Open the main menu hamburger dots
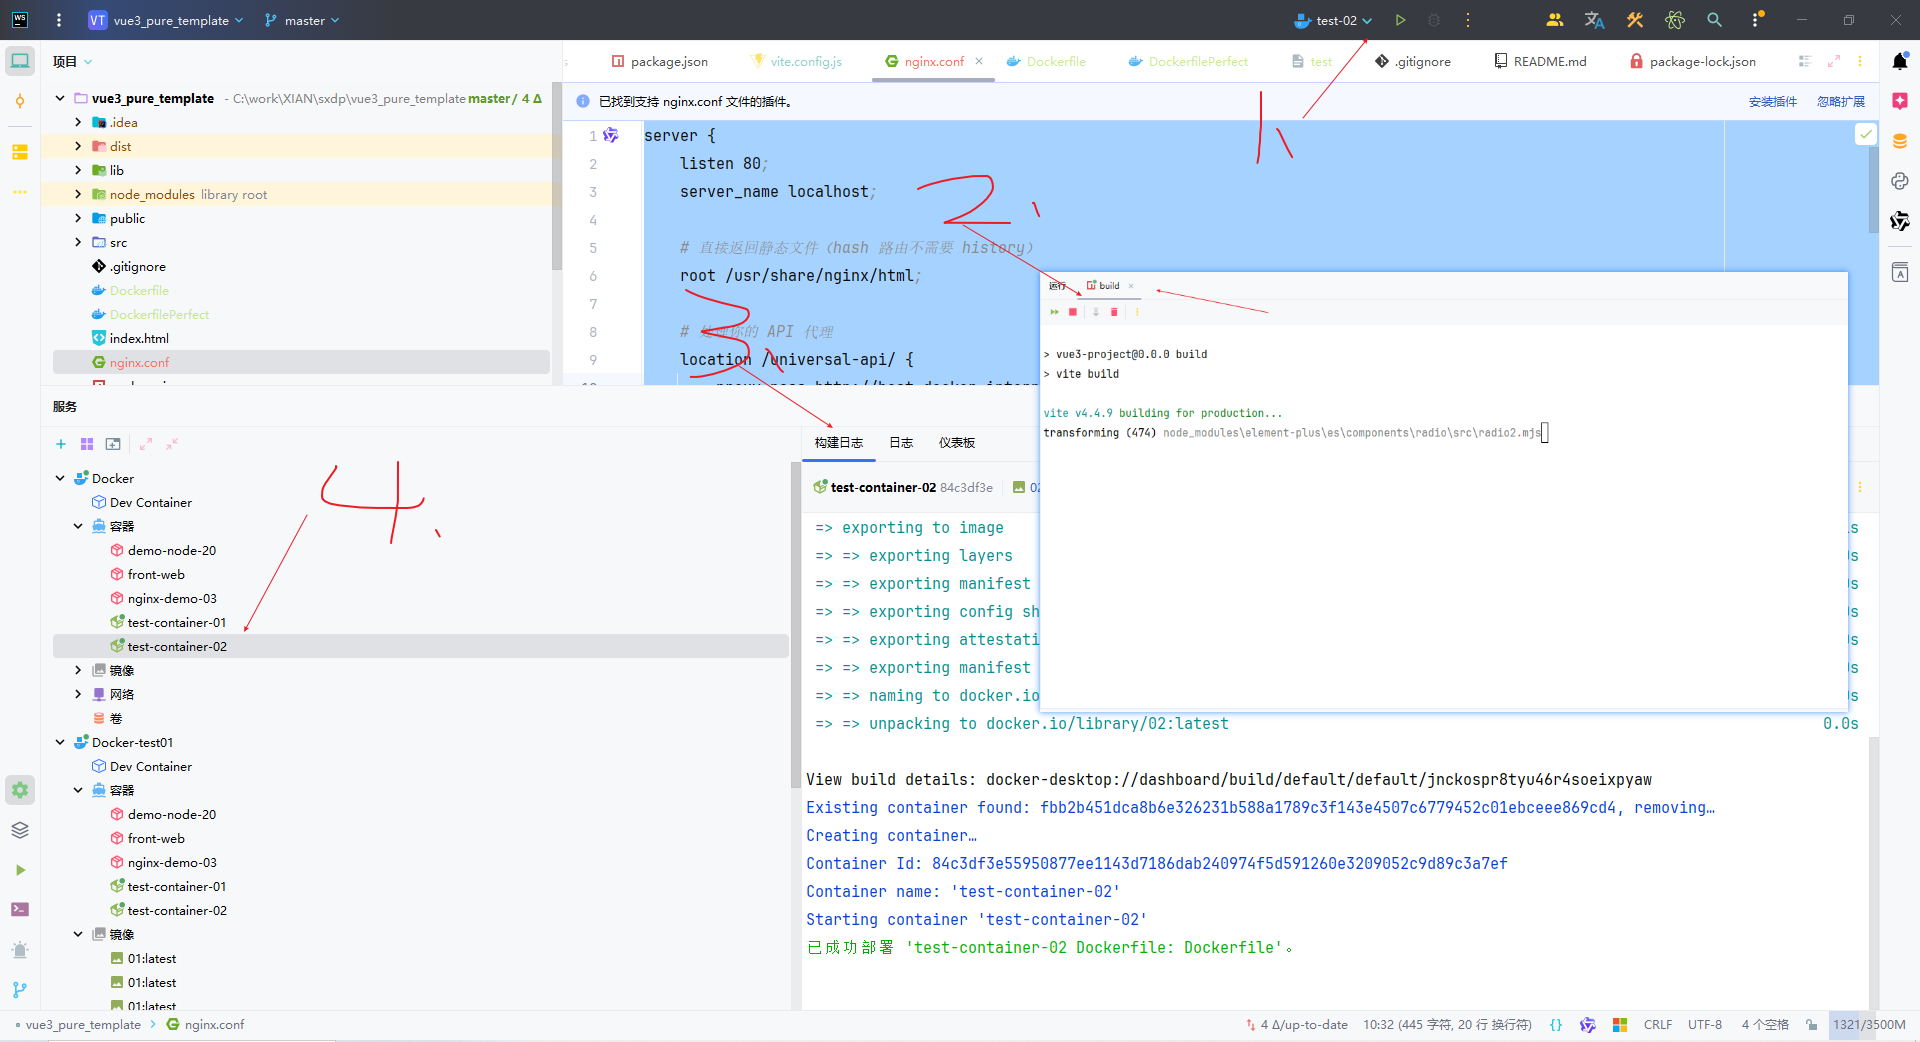Screen dimensions: 1920x1042 59,20
